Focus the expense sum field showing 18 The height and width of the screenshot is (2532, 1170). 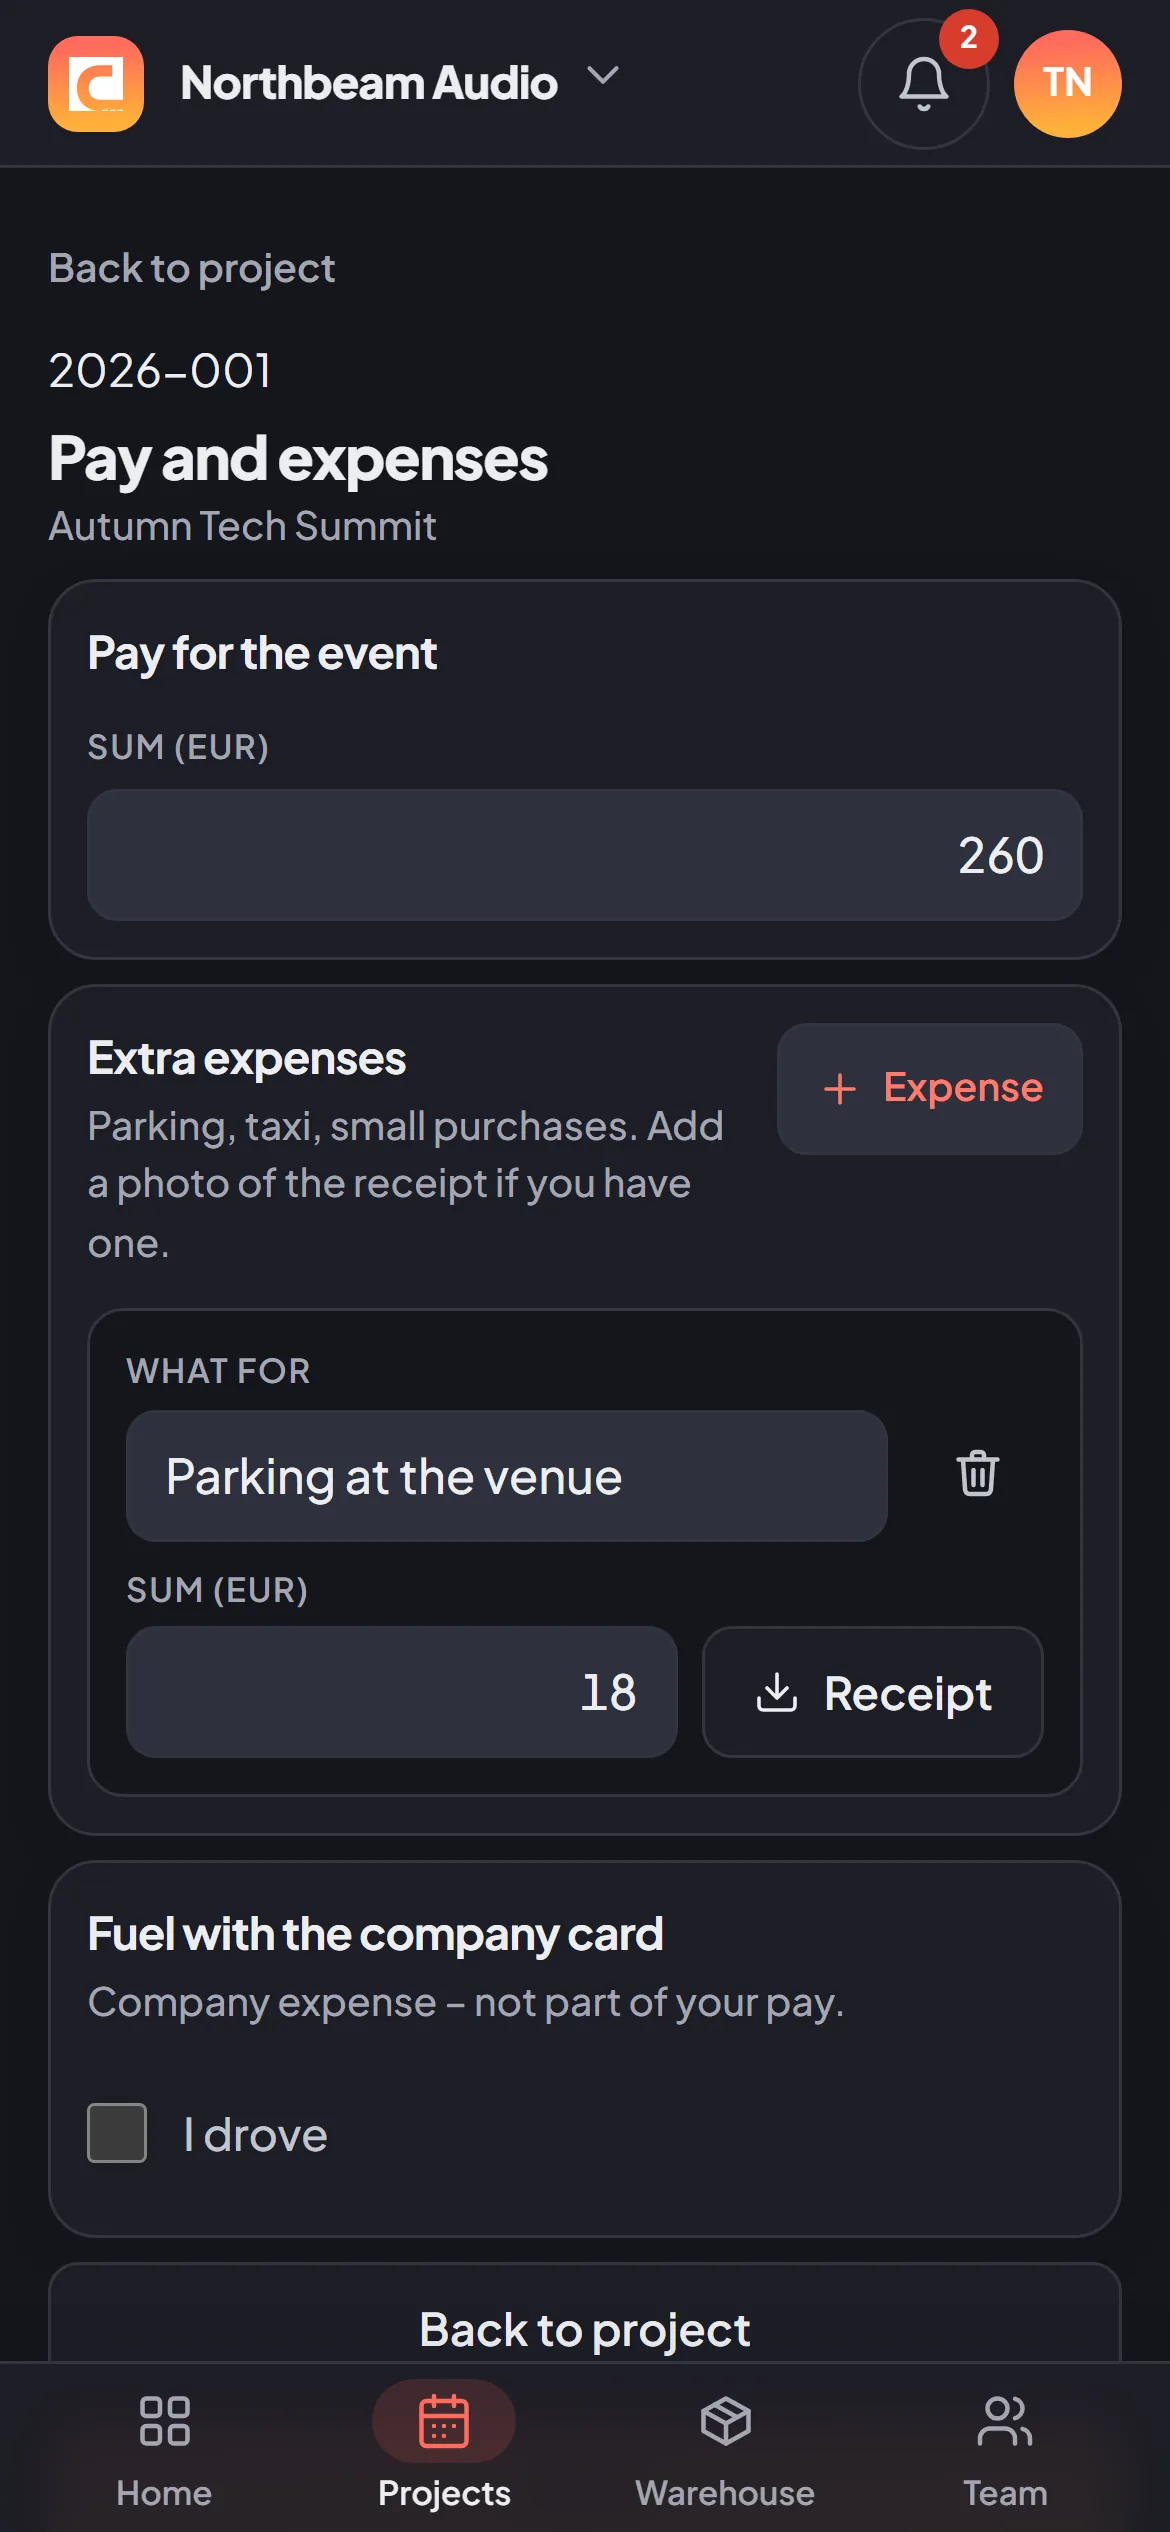402,1692
